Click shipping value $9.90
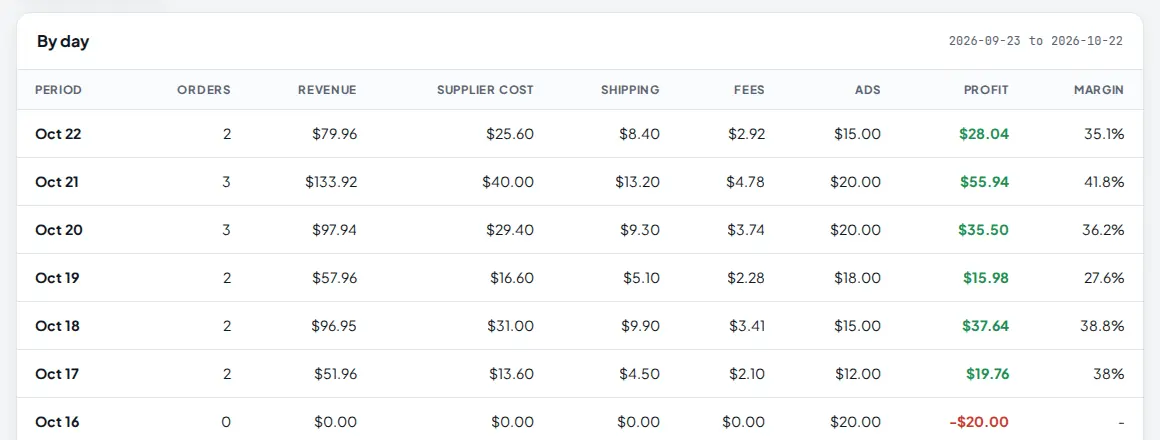The image size is (1160, 440). pos(640,326)
